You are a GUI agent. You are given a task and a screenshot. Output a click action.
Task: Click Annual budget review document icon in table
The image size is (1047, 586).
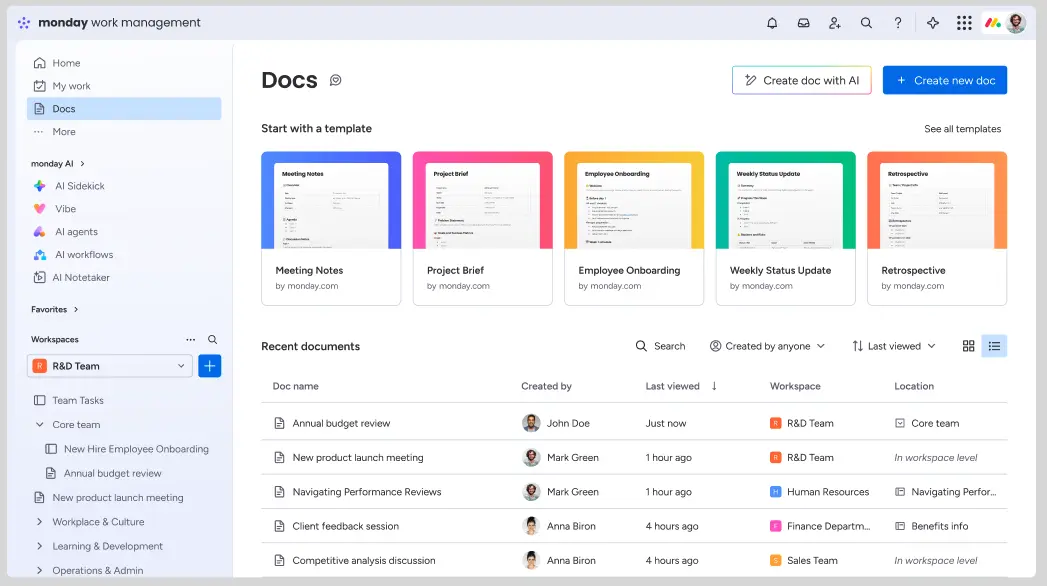pyautogui.click(x=280, y=423)
